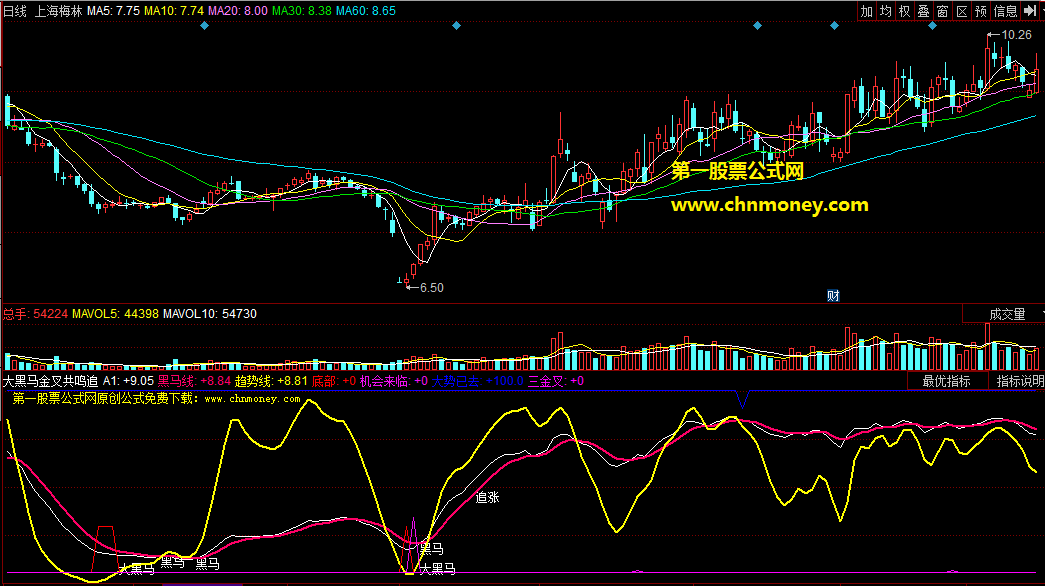
Task: Click the second blue diamond info marker
Action: click(x=457, y=26)
